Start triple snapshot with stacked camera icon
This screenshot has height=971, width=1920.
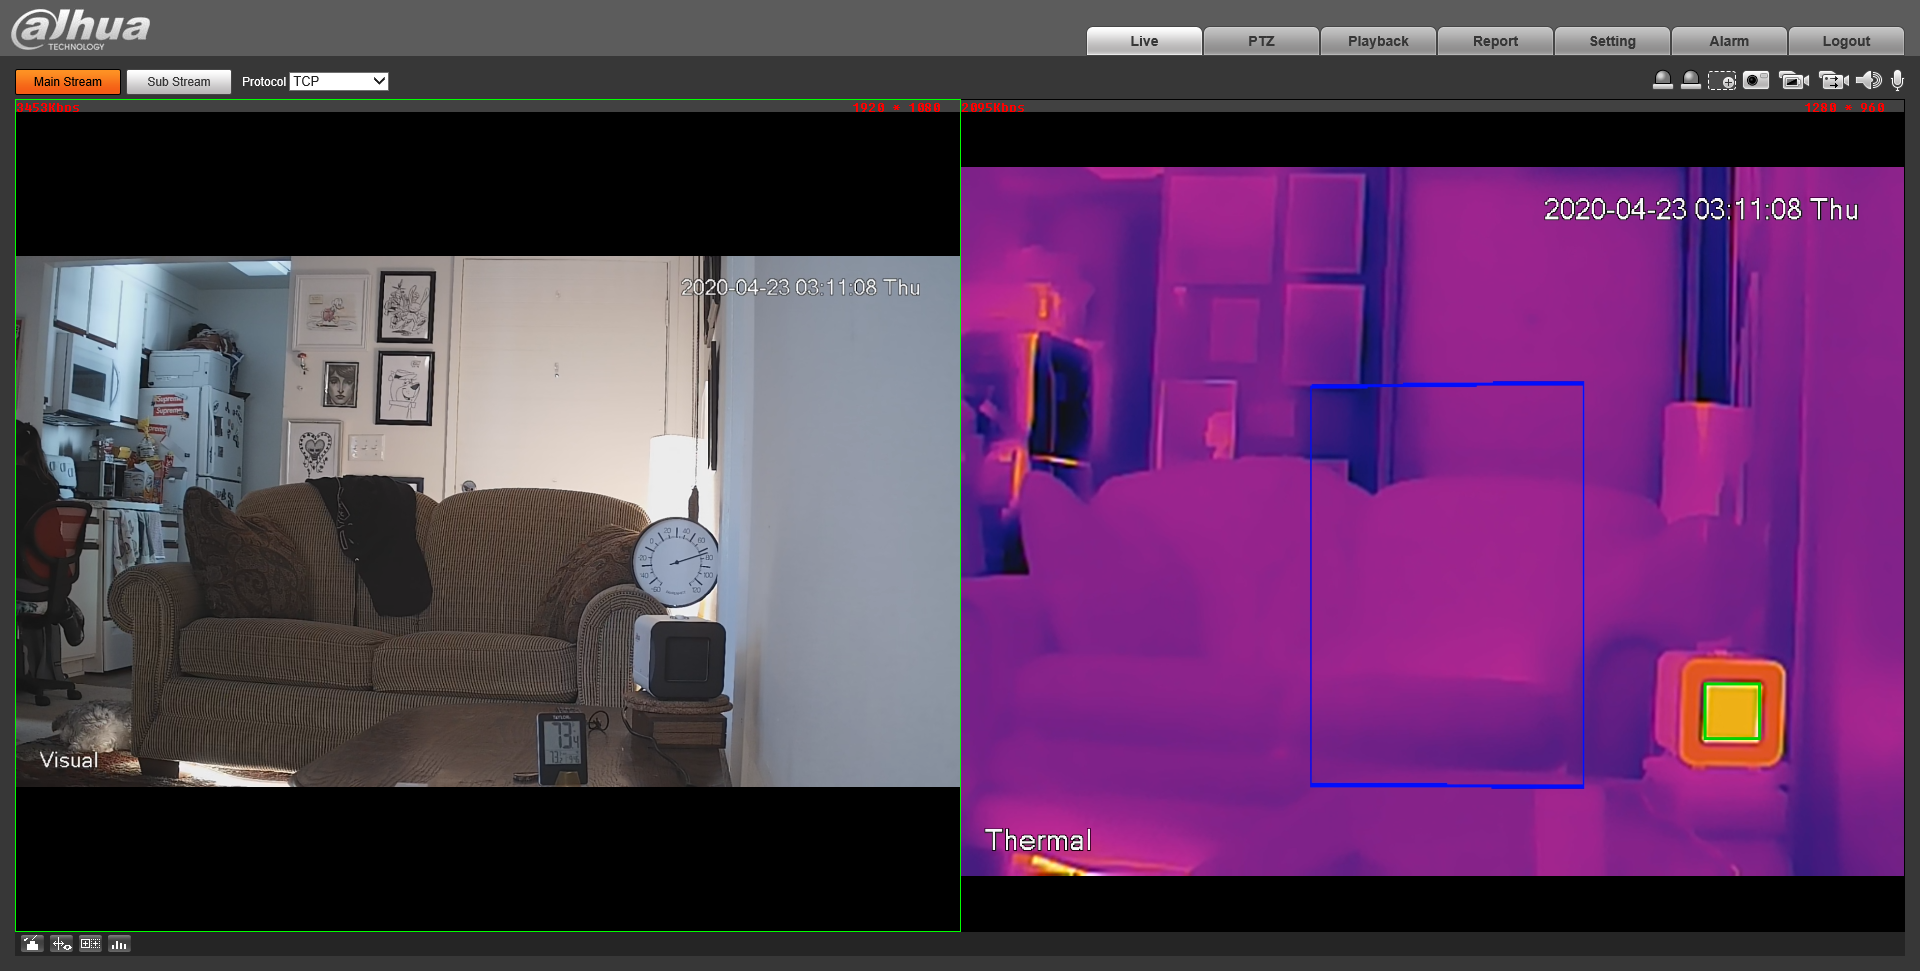[x=1794, y=81]
